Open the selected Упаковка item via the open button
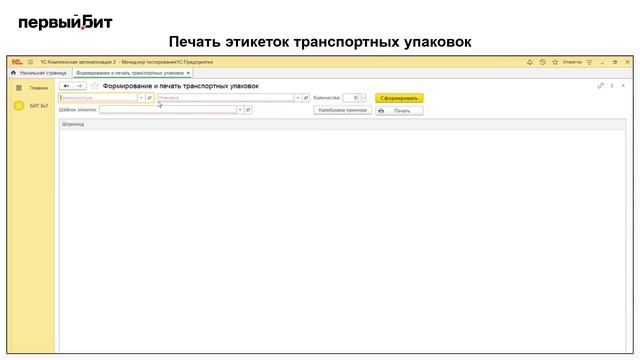 306,98
